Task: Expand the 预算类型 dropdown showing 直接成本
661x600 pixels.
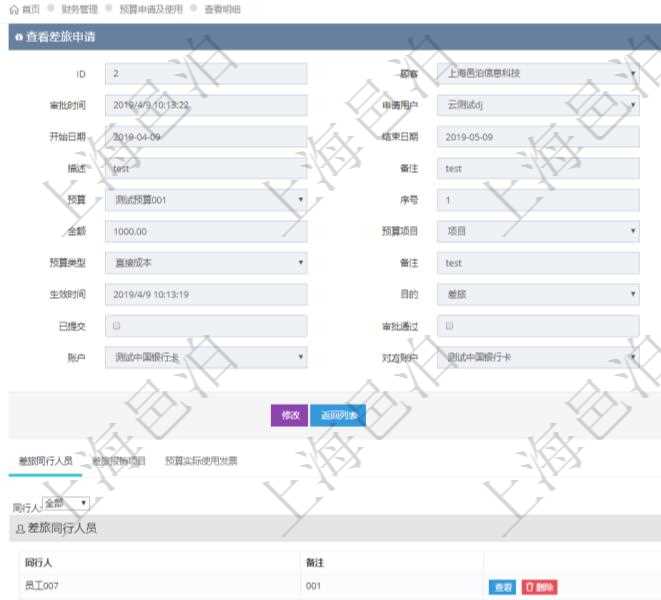Action: [205, 263]
